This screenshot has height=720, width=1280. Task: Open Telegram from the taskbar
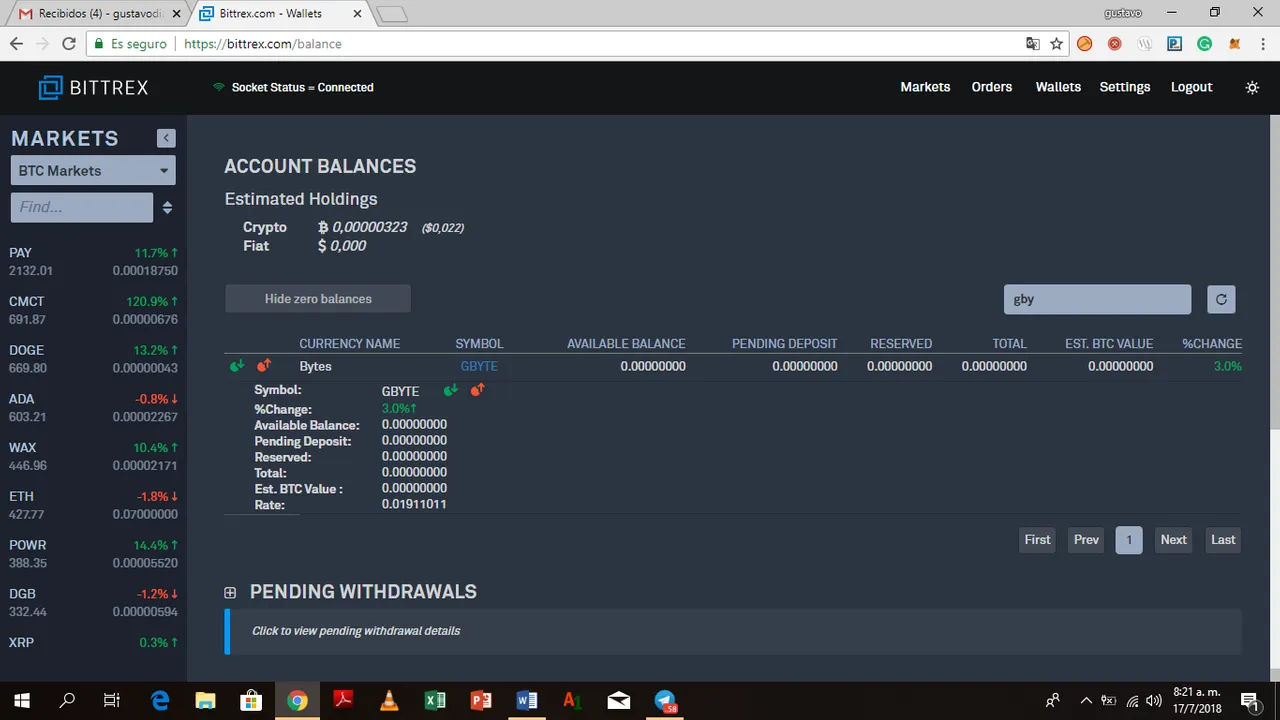665,700
